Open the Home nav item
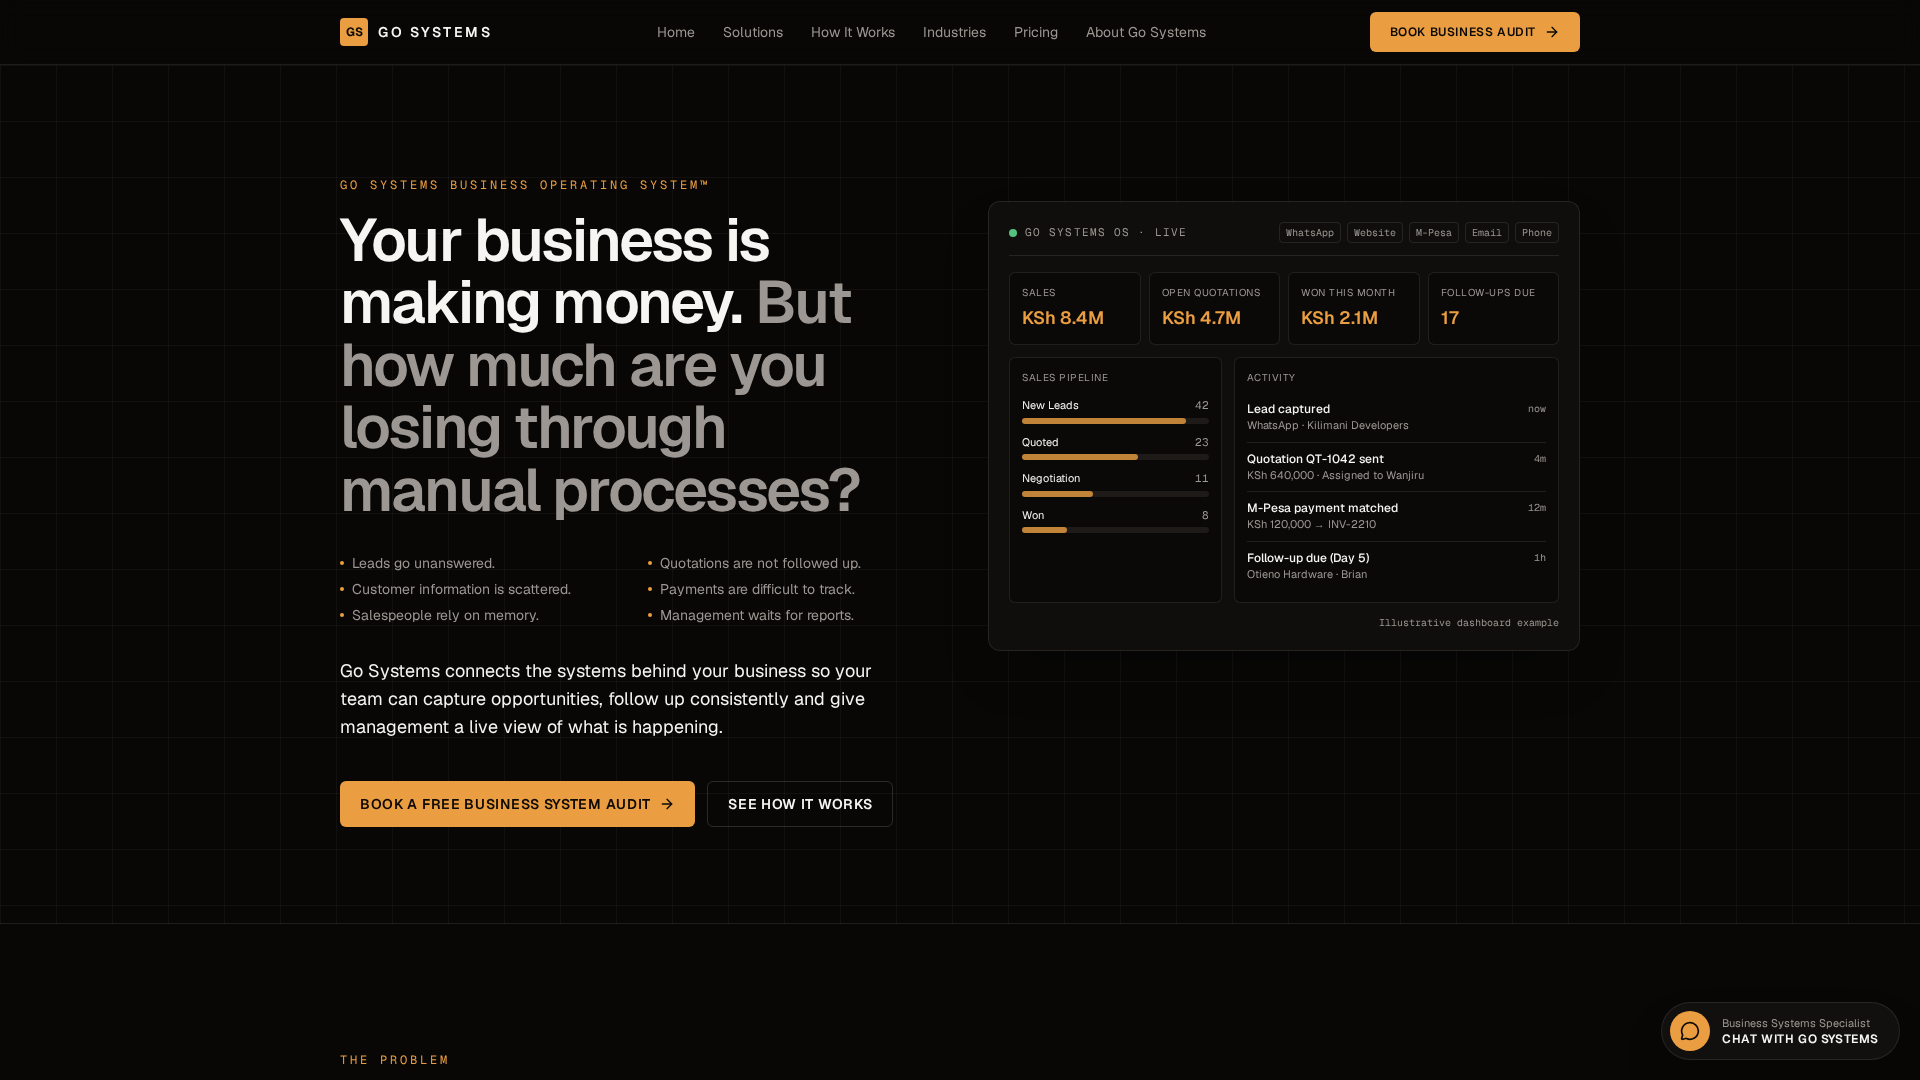The width and height of the screenshot is (1920, 1080). pos(676,32)
